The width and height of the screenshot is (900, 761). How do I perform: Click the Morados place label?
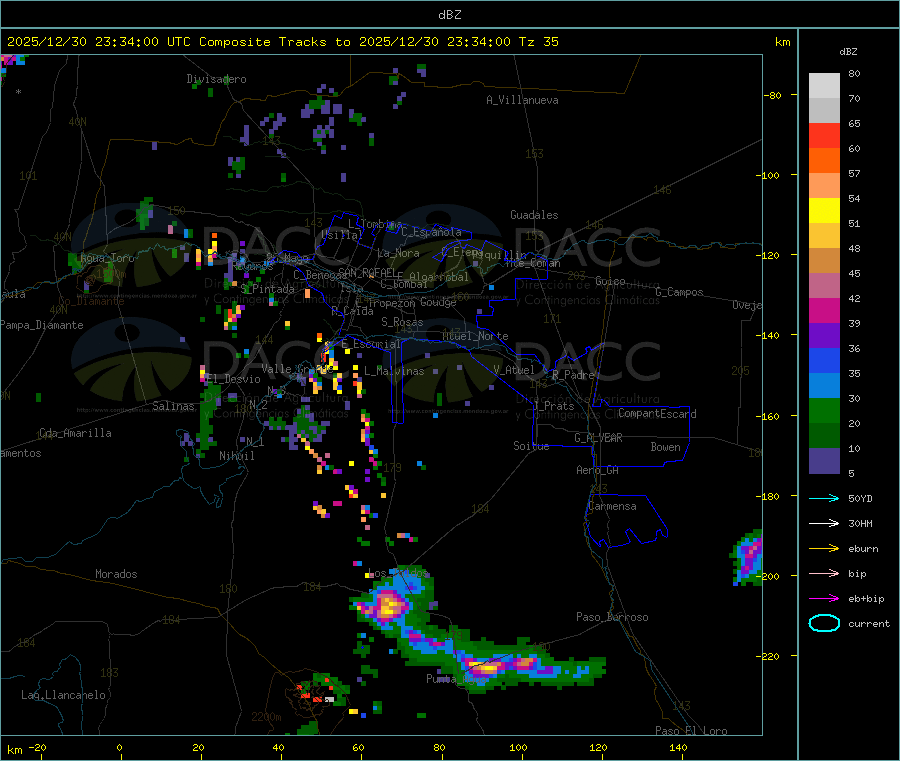[116, 574]
